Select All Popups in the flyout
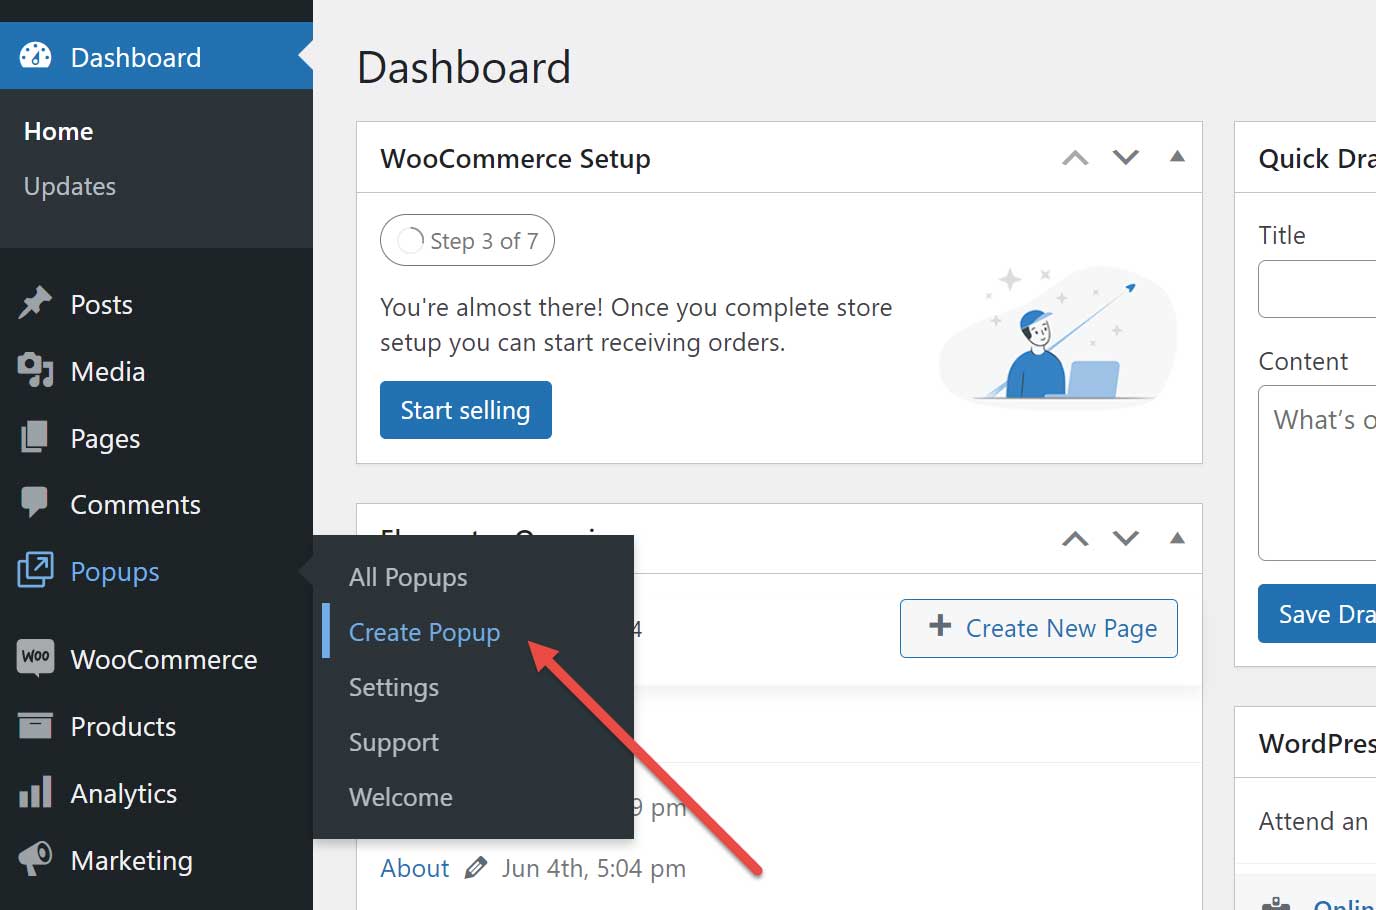 point(408,577)
